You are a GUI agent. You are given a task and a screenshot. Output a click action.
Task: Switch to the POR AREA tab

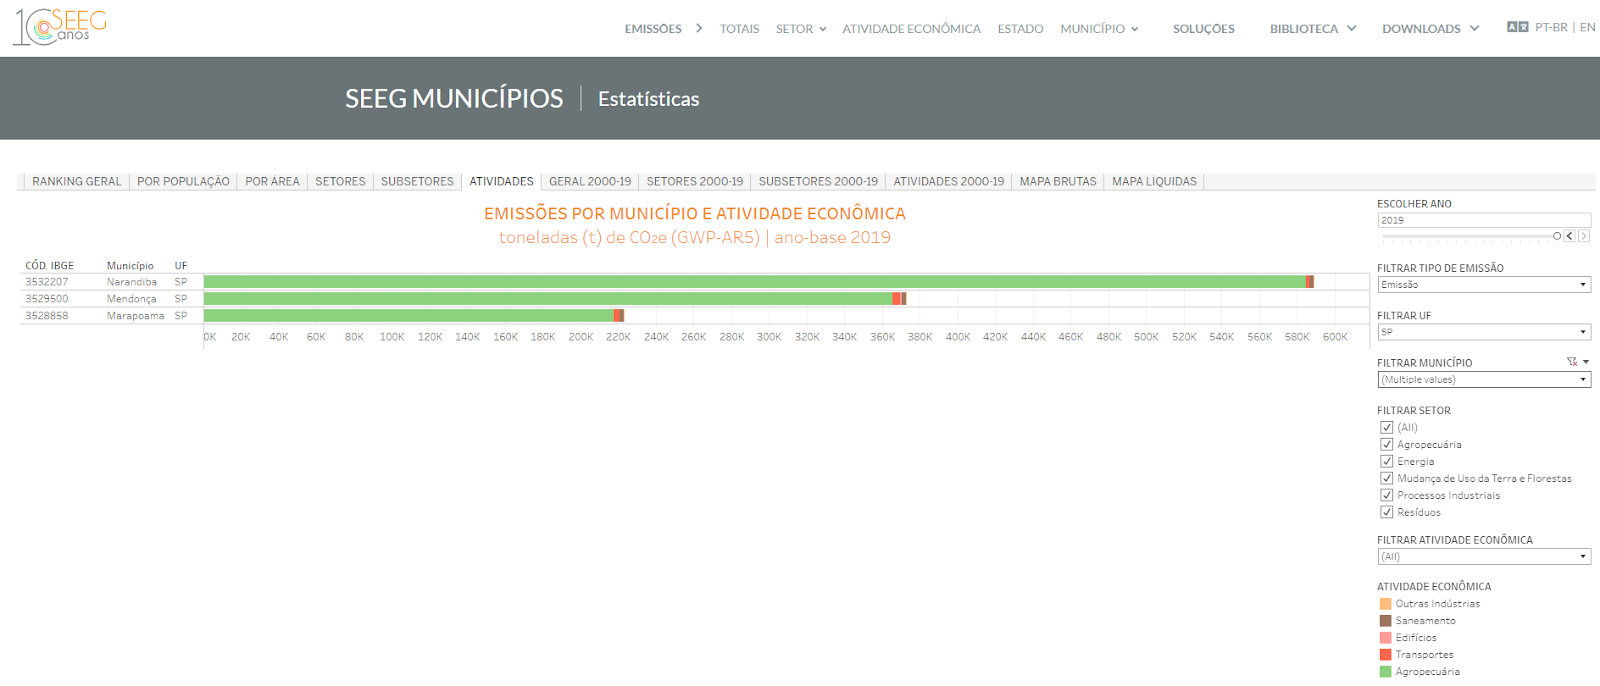[x=272, y=181]
